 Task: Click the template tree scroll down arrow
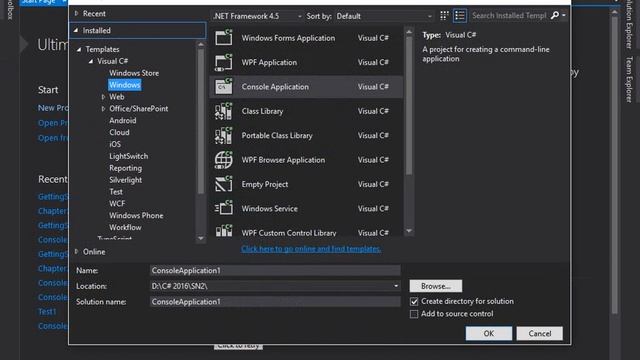tap(200, 238)
